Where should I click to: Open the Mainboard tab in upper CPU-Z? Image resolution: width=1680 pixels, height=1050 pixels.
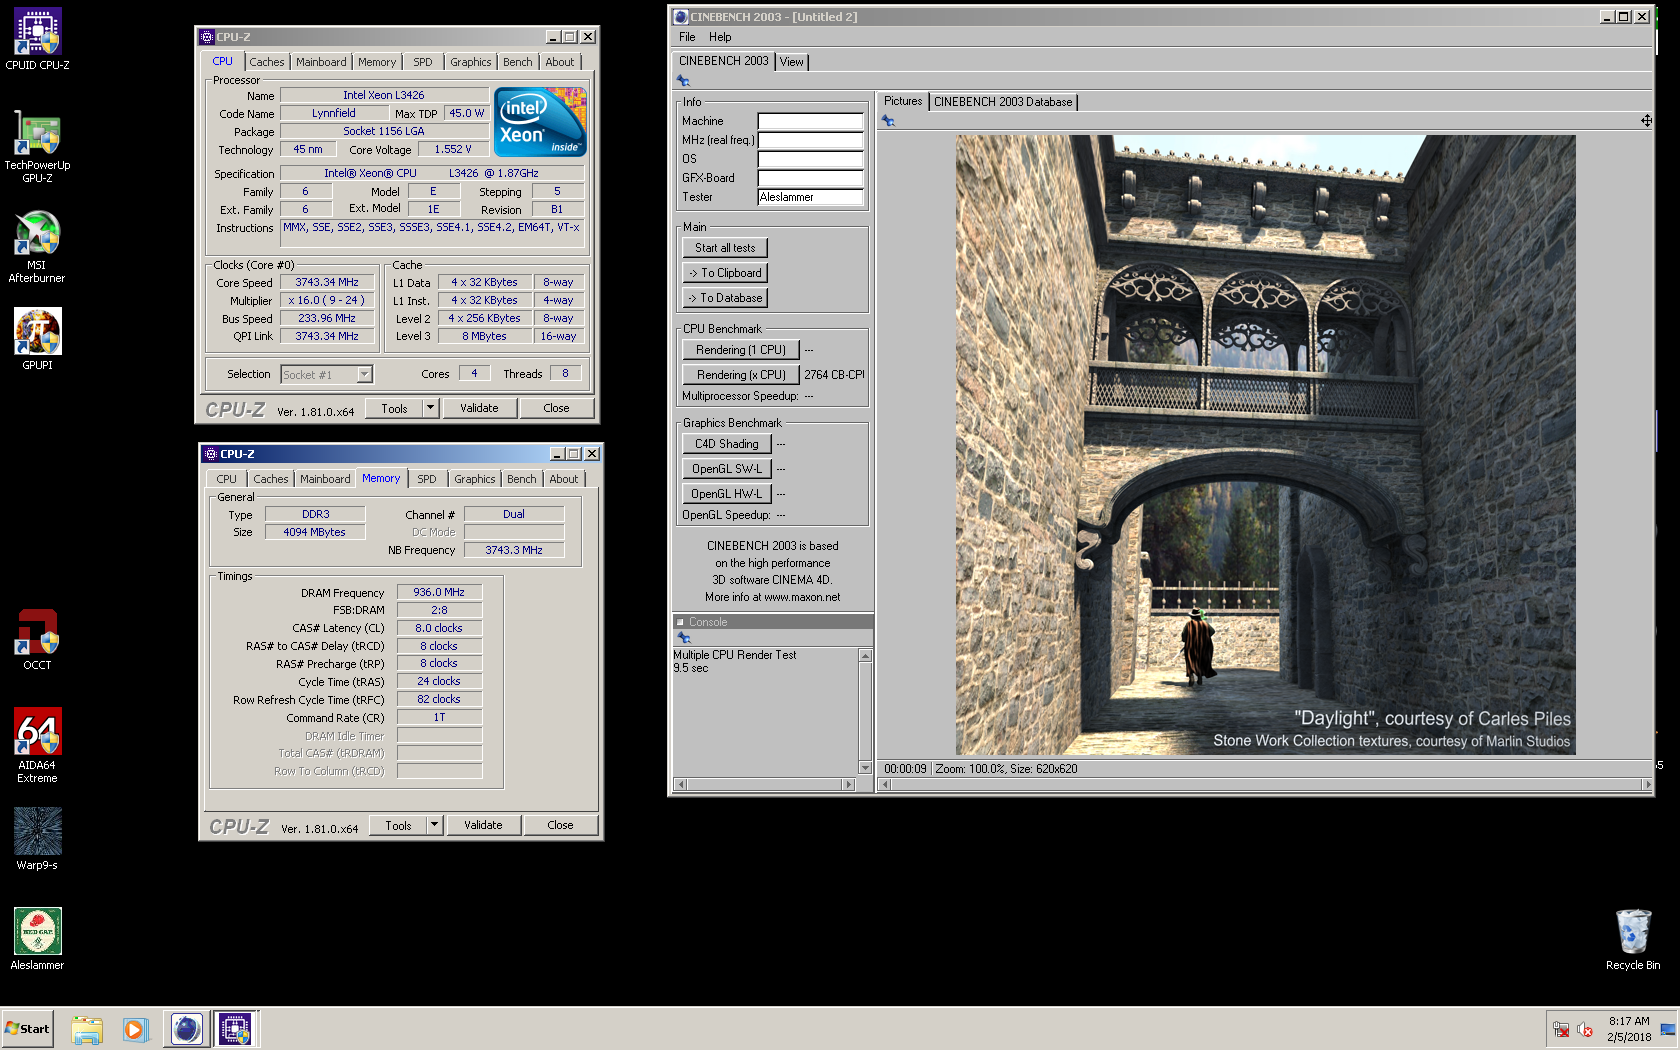(x=321, y=62)
